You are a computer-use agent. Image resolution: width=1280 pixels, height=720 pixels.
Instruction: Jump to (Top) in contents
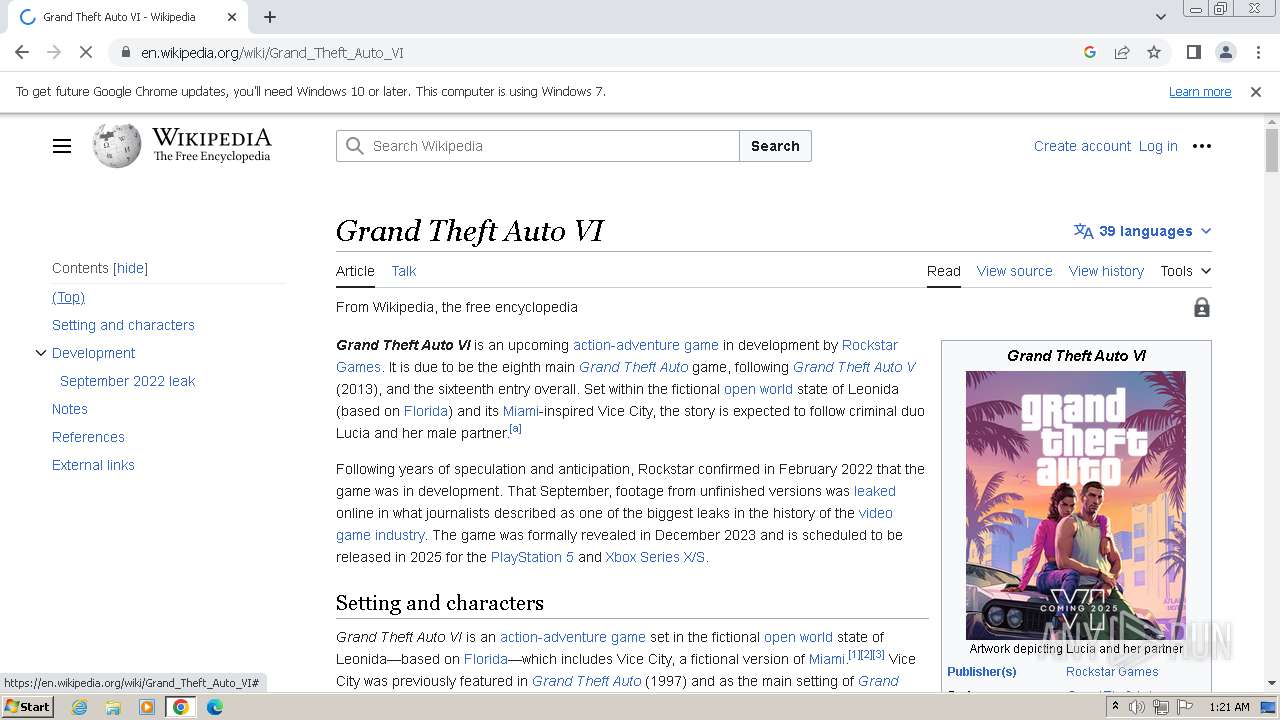point(68,297)
